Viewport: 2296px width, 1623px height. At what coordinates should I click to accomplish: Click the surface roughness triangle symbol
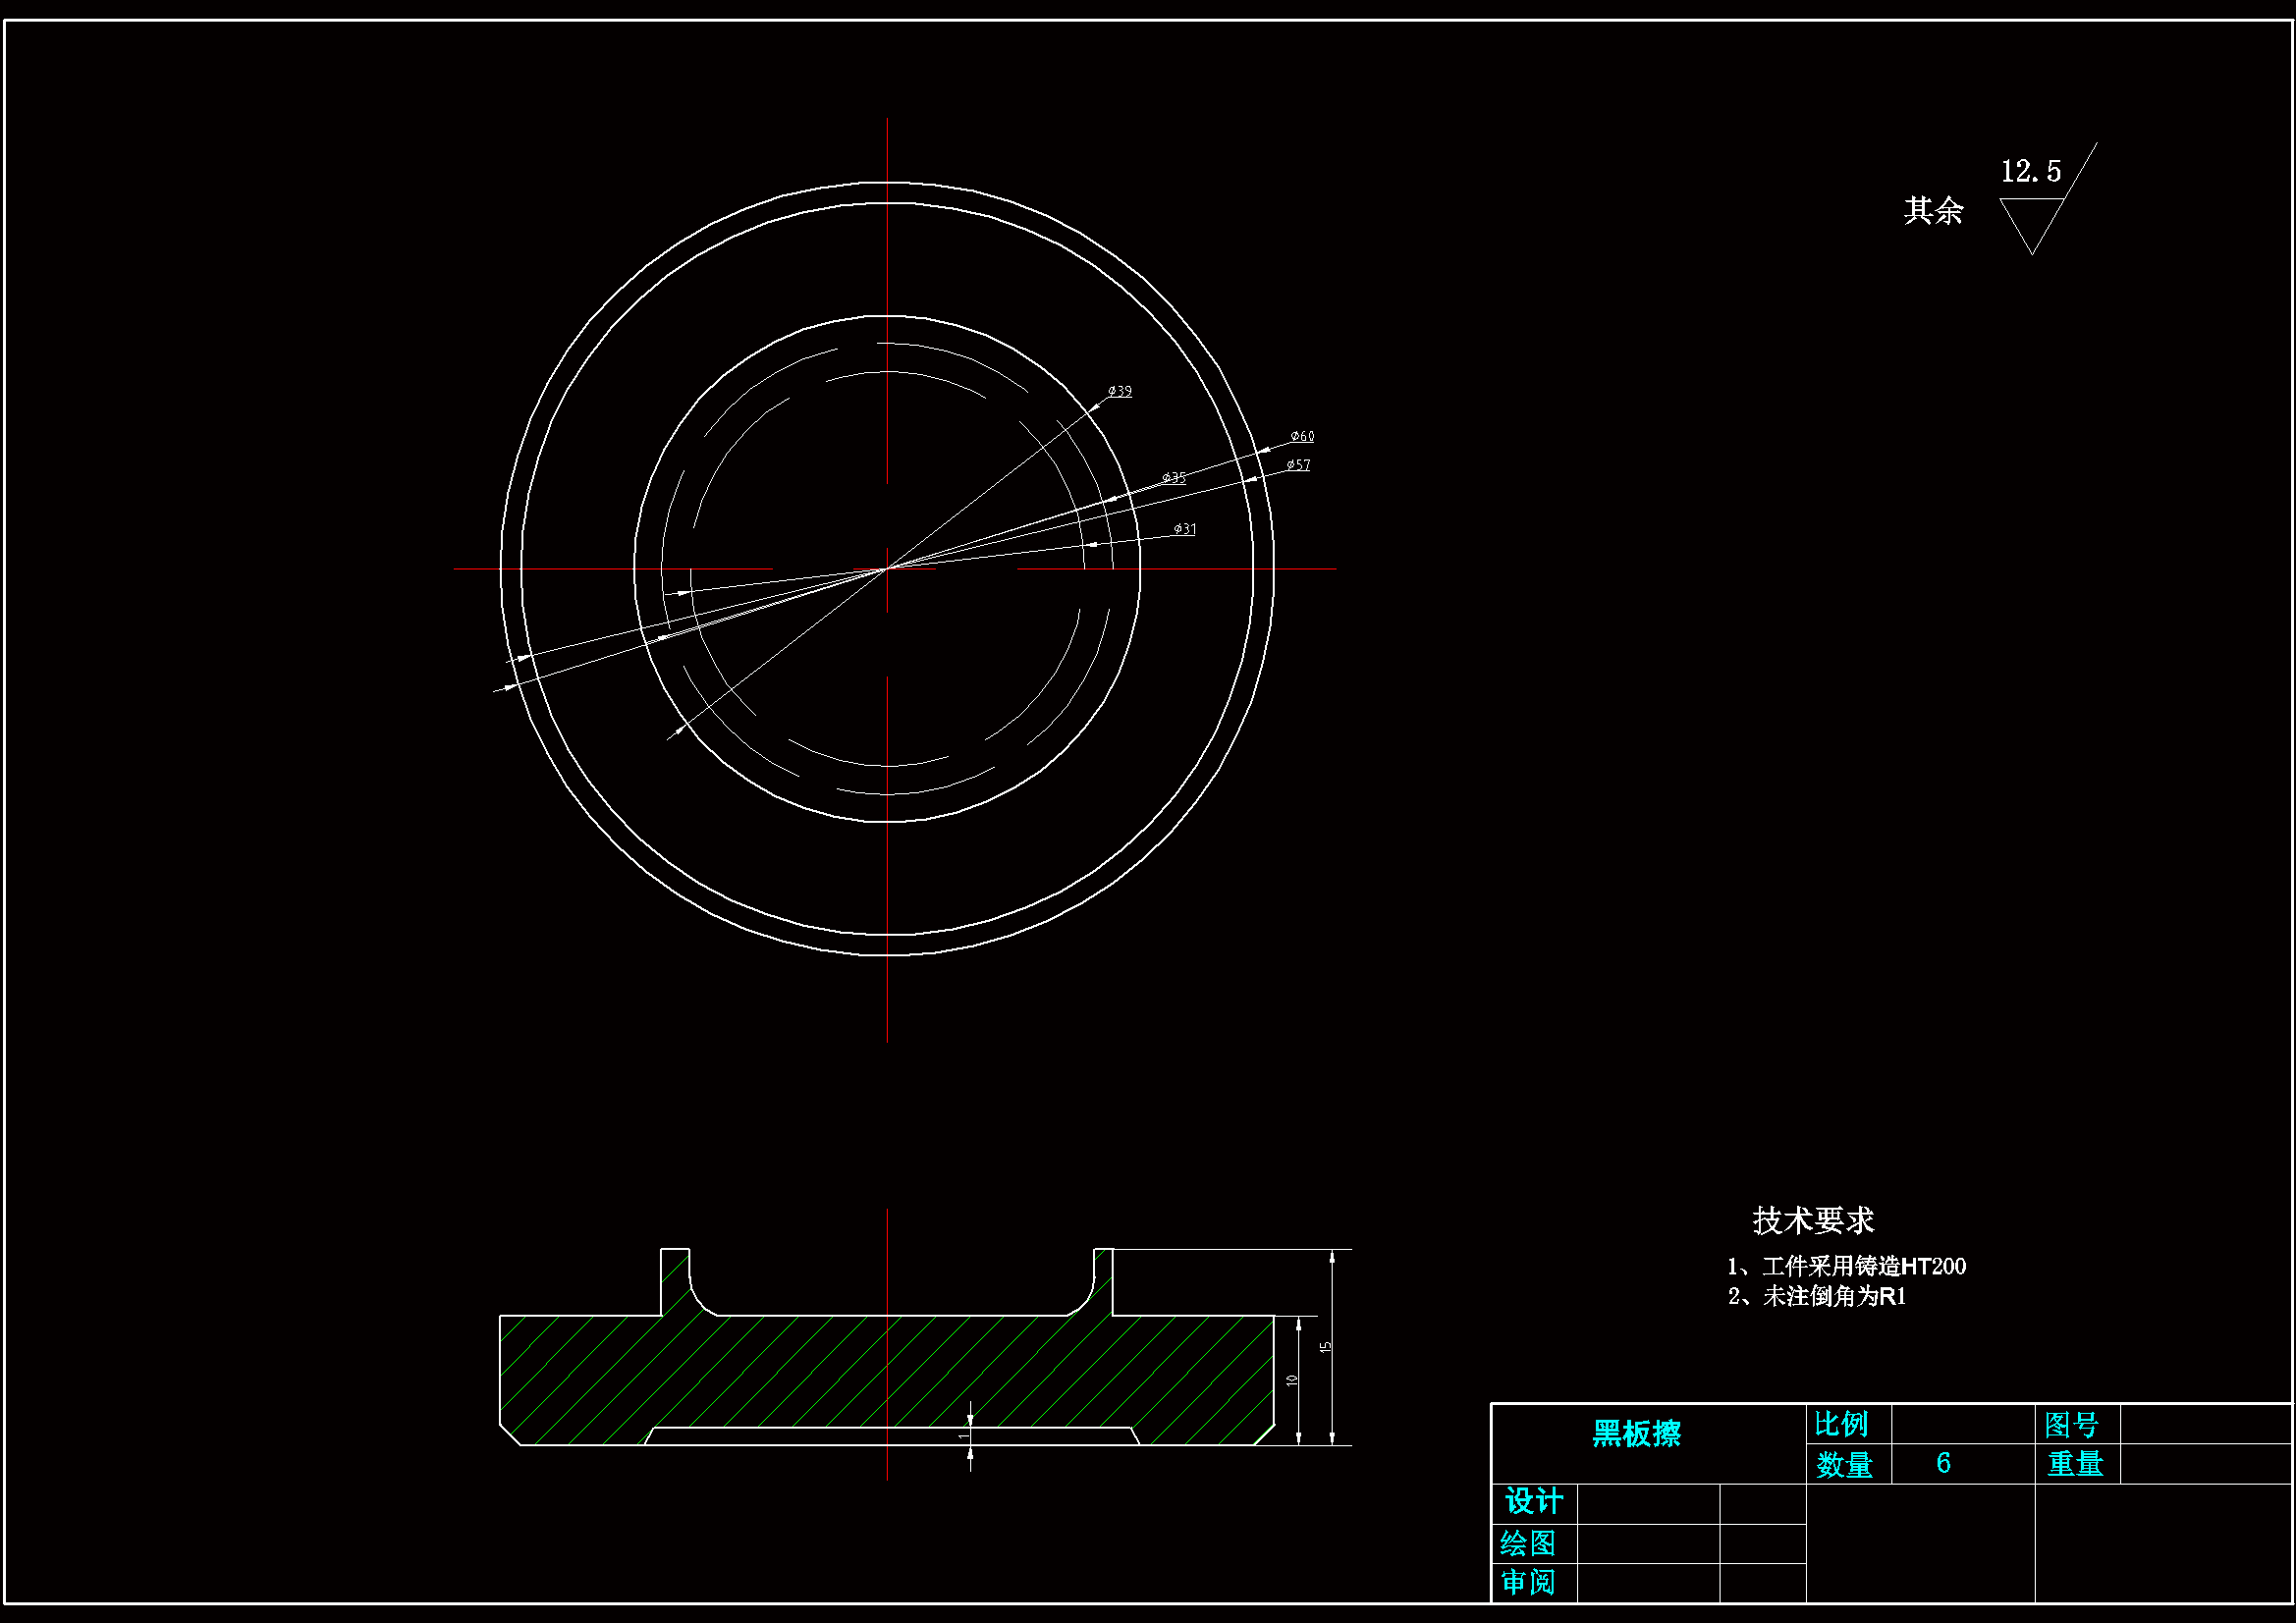click(x=2031, y=220)
